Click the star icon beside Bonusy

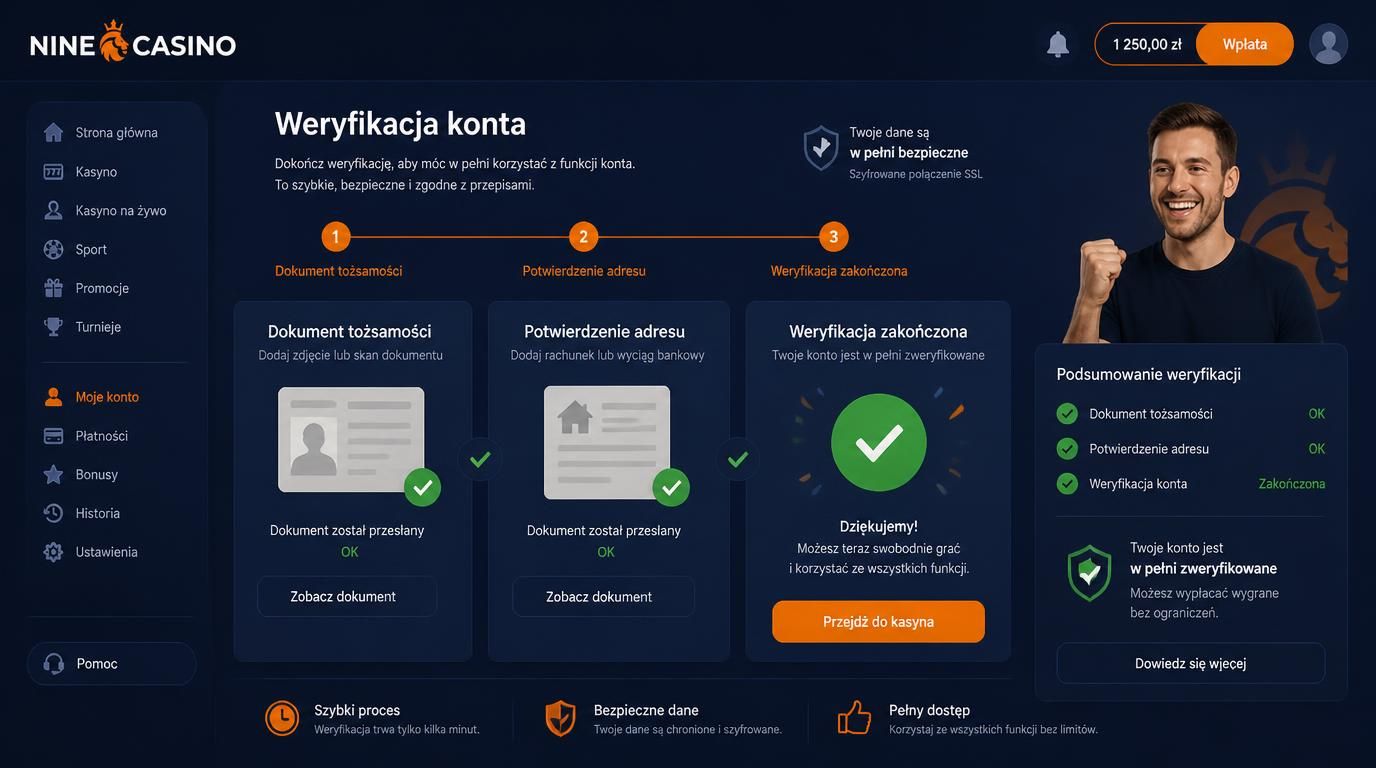[x=53, y=474]
